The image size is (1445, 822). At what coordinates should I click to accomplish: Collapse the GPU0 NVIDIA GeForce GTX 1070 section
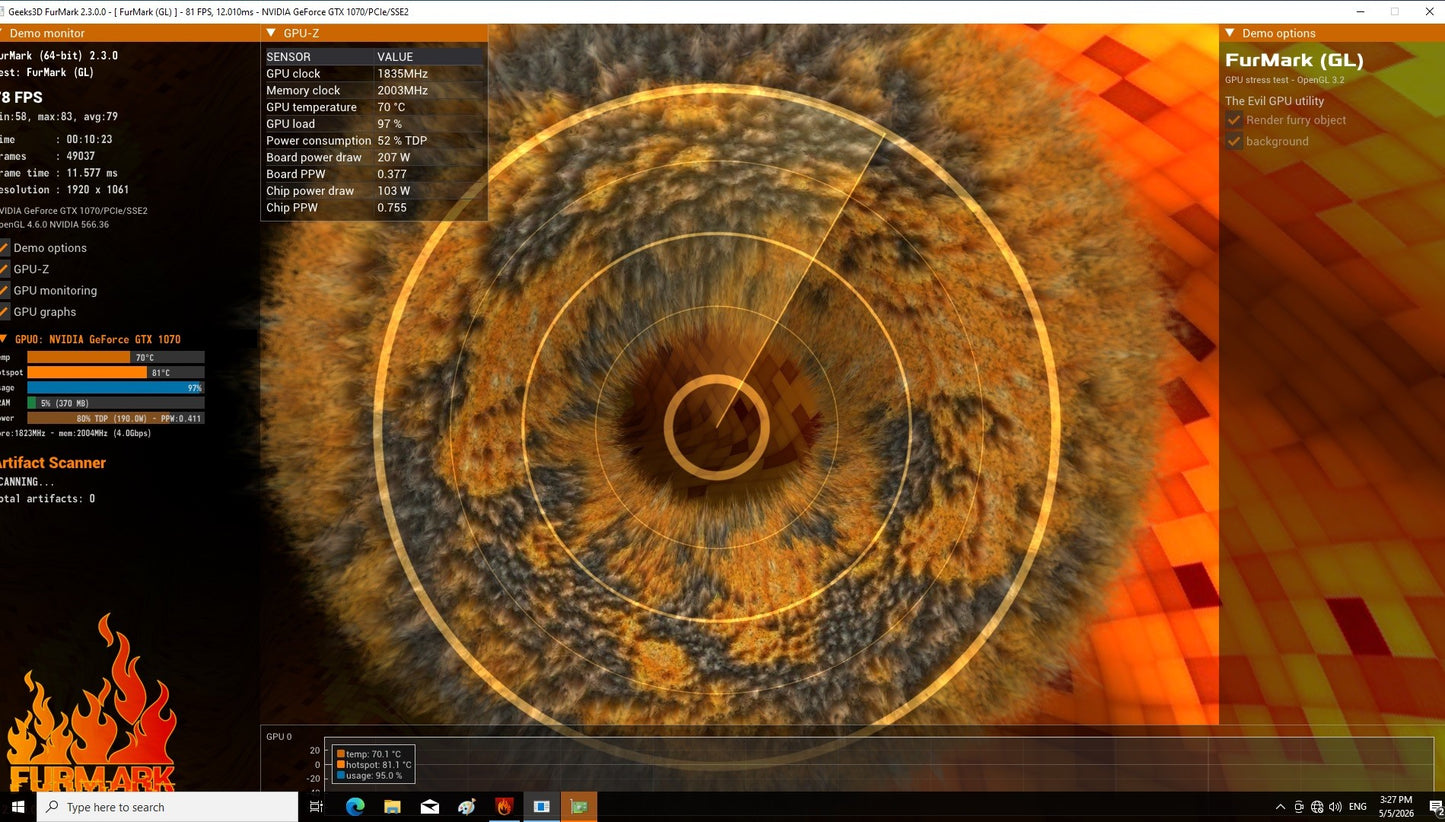[4, 339]
